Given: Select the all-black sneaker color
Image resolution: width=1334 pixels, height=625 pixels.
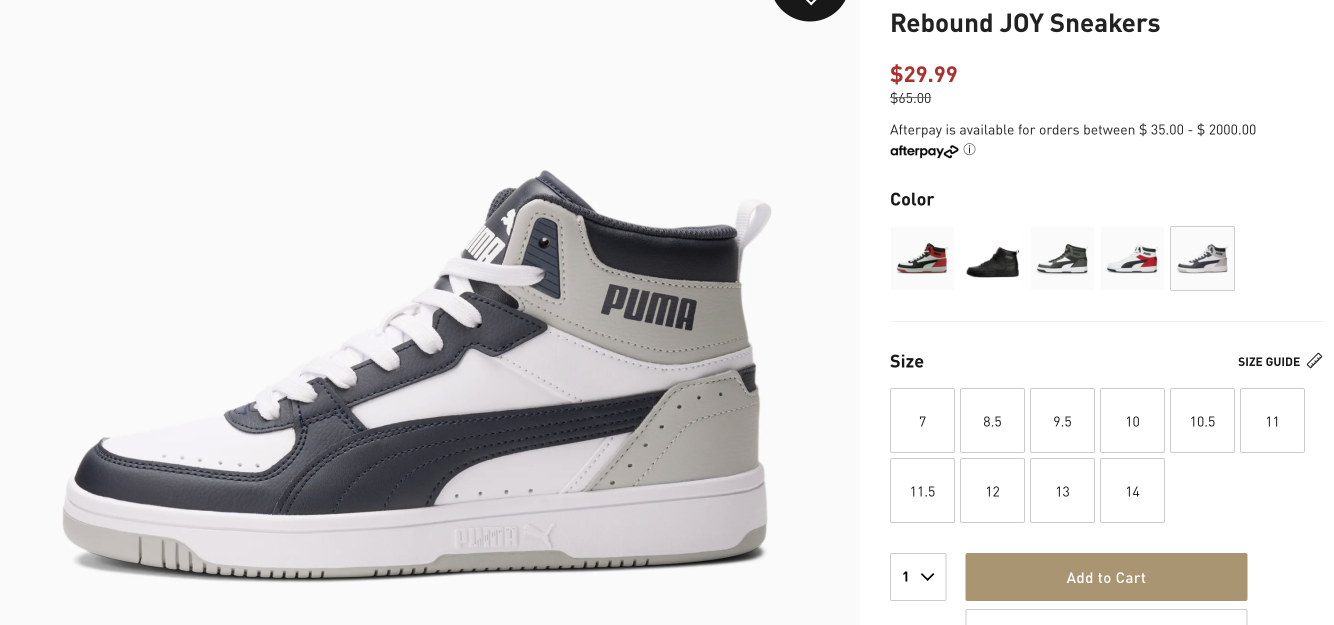Looking at the screenshot, I should 992,258.
